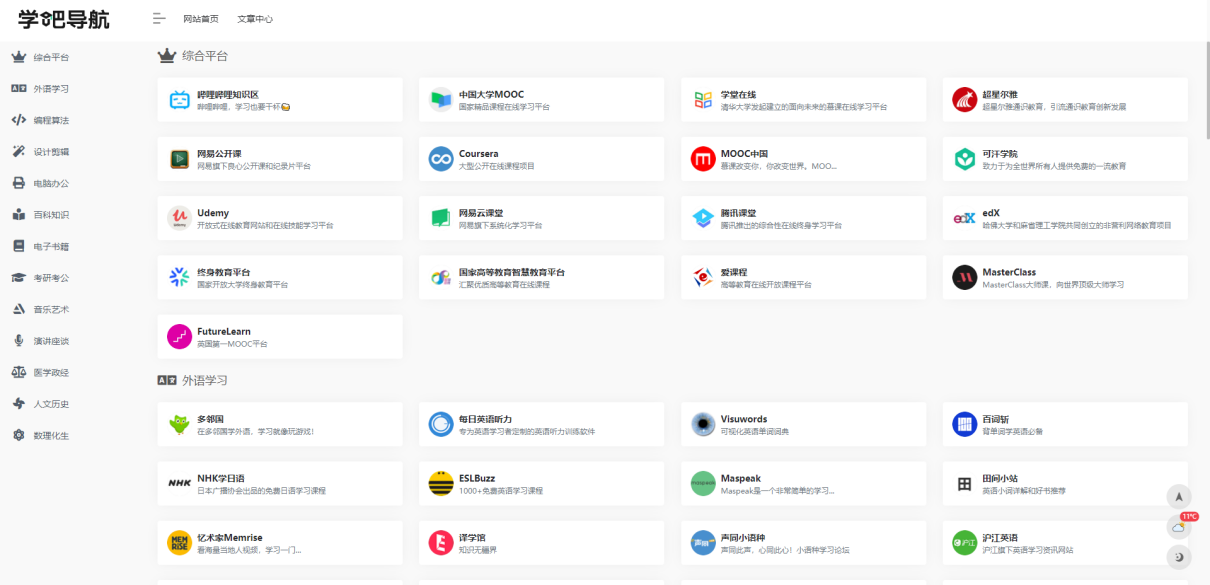This screenshot has height=585, width=1210.
Task: Open the Coursera title link
Action: (479, 154)
